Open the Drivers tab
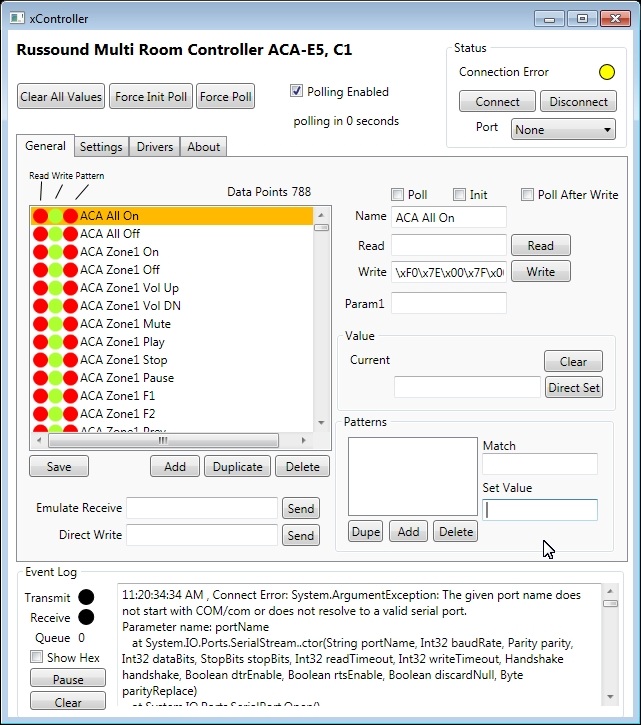 tap(154, 147)
